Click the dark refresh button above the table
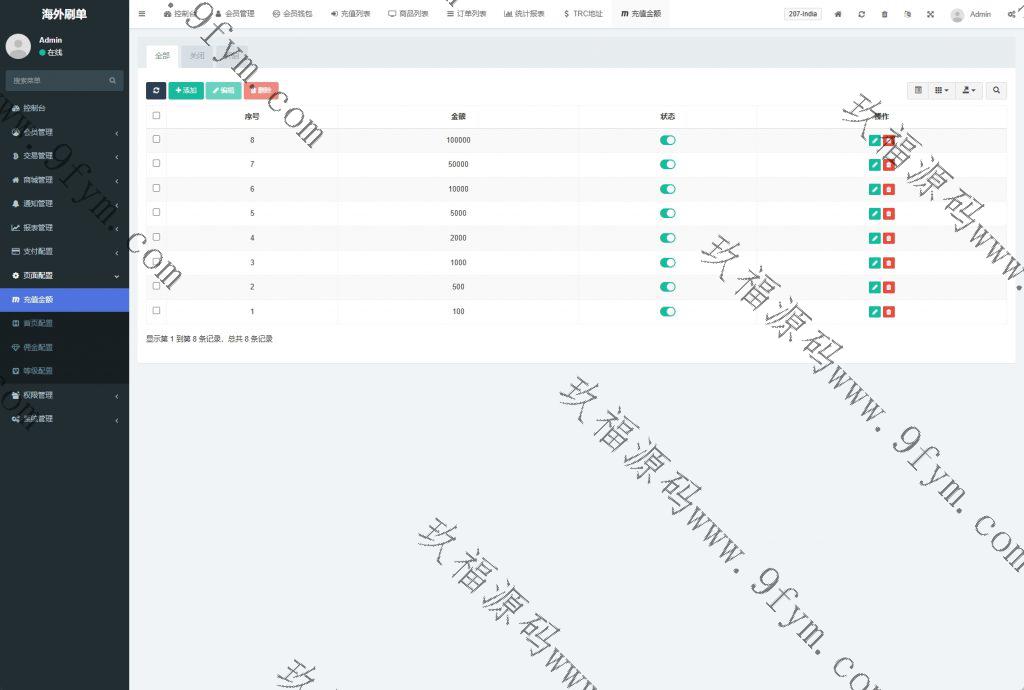 (x=156, y=90)
